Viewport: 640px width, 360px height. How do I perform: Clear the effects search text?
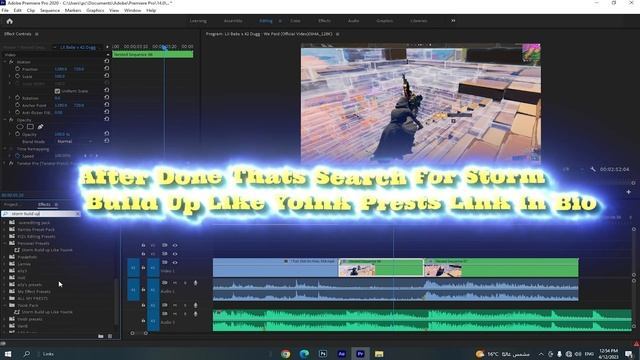pos(78,213)
